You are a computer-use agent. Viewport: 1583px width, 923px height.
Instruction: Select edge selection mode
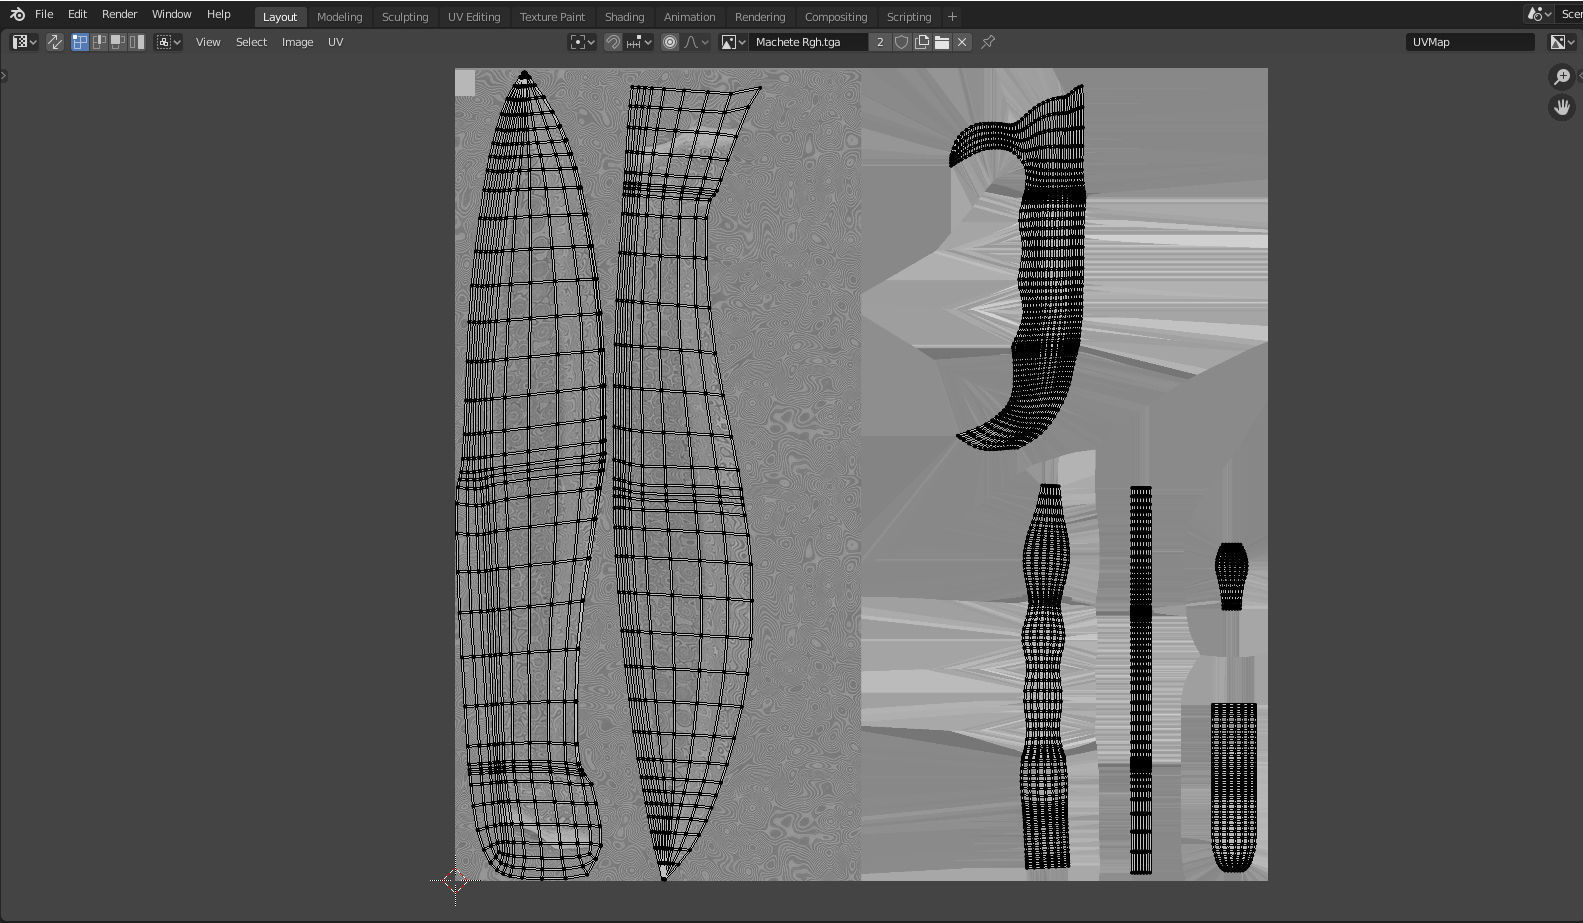point(99,42)
